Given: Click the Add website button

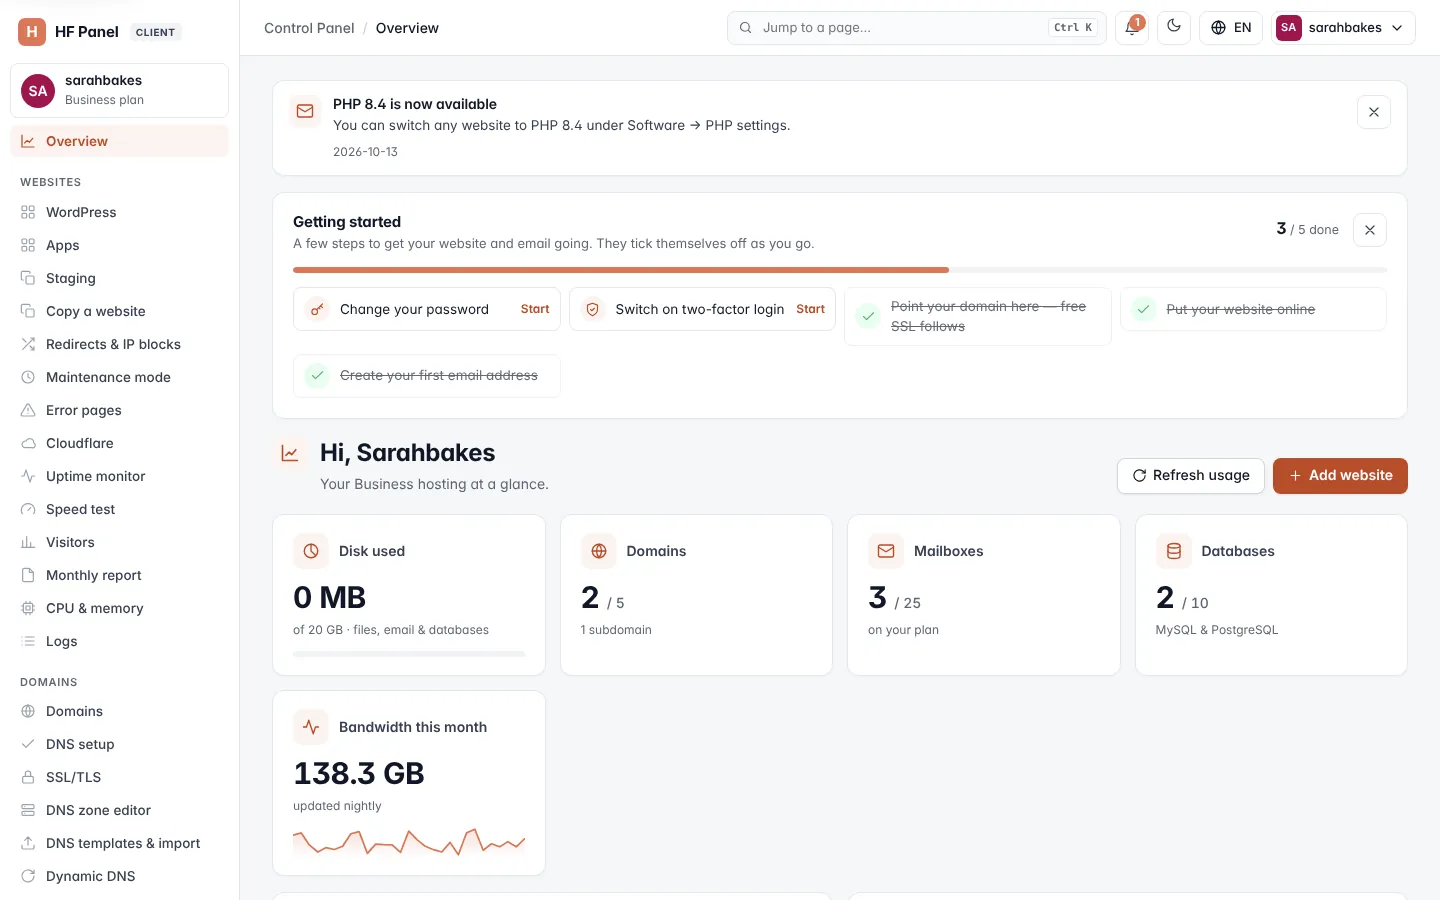Looking at the screenshot, I should coord(1340,476).
